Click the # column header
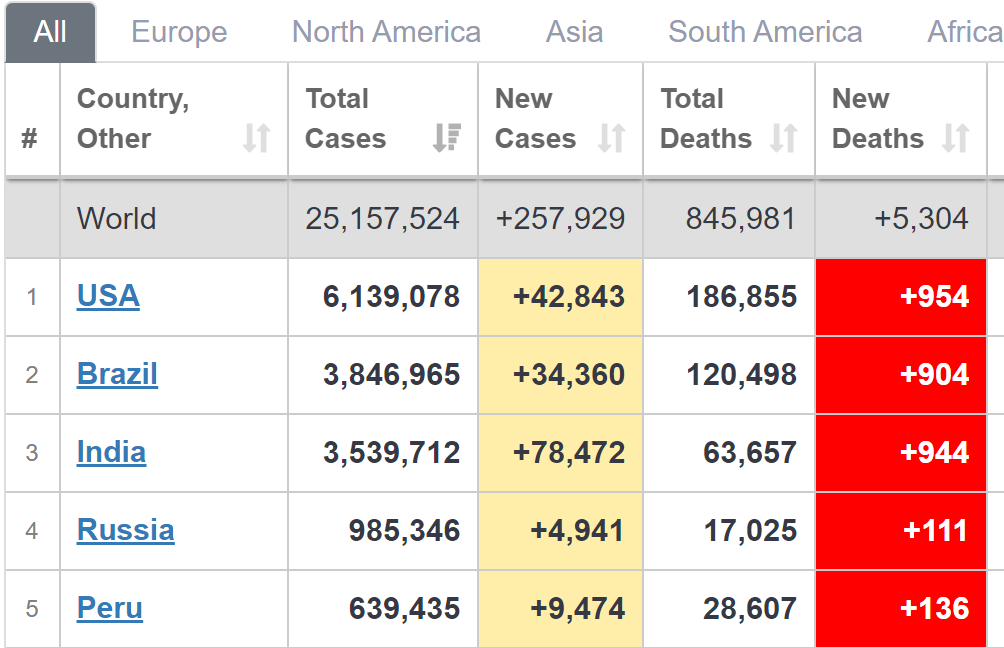The width and height of the screenshot is (1004, 648). pyautogui.click(x=29, y=138)
